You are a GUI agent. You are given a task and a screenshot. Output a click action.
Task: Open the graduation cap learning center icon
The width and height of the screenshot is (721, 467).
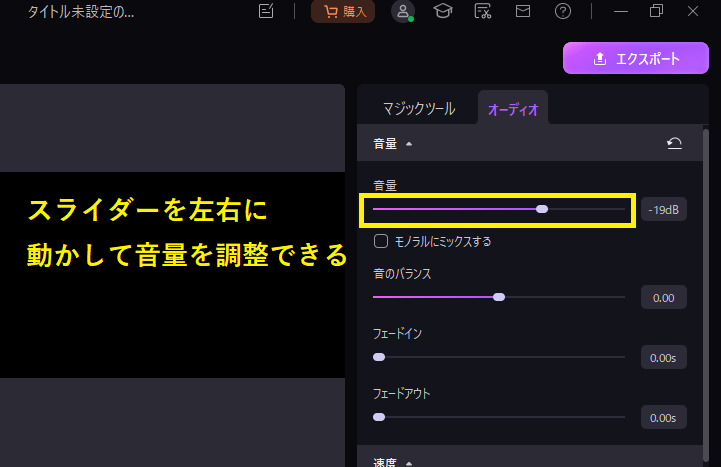pos(442,11)
